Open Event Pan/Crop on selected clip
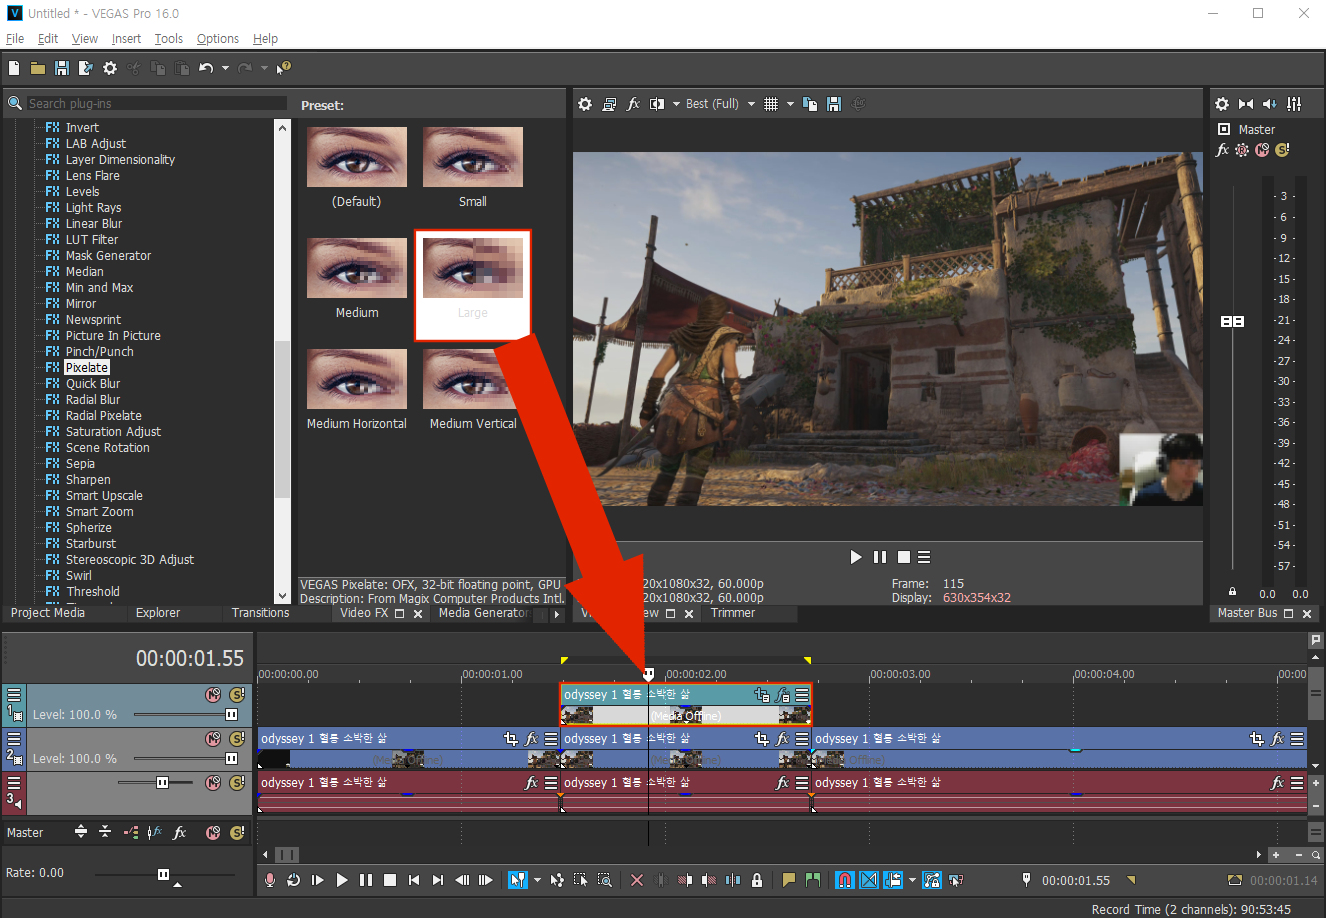Image resolution: width=1326 pixels, height=918 pixels. (x=762, y=694)
